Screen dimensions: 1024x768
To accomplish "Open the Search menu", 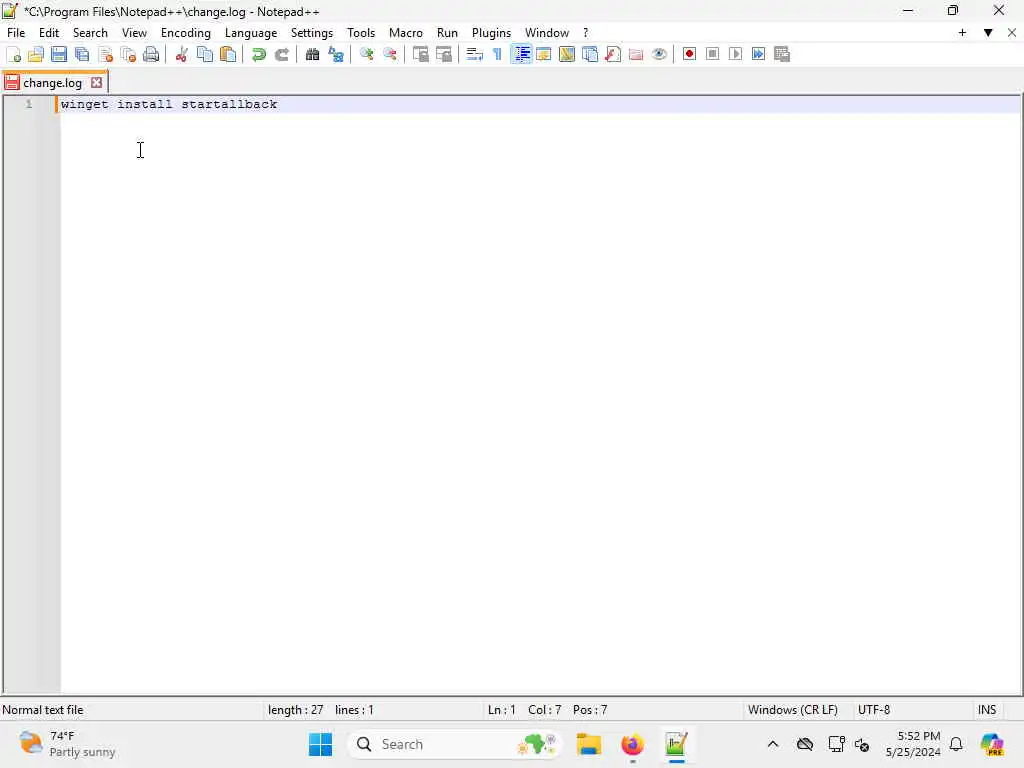I will (90, 33).
